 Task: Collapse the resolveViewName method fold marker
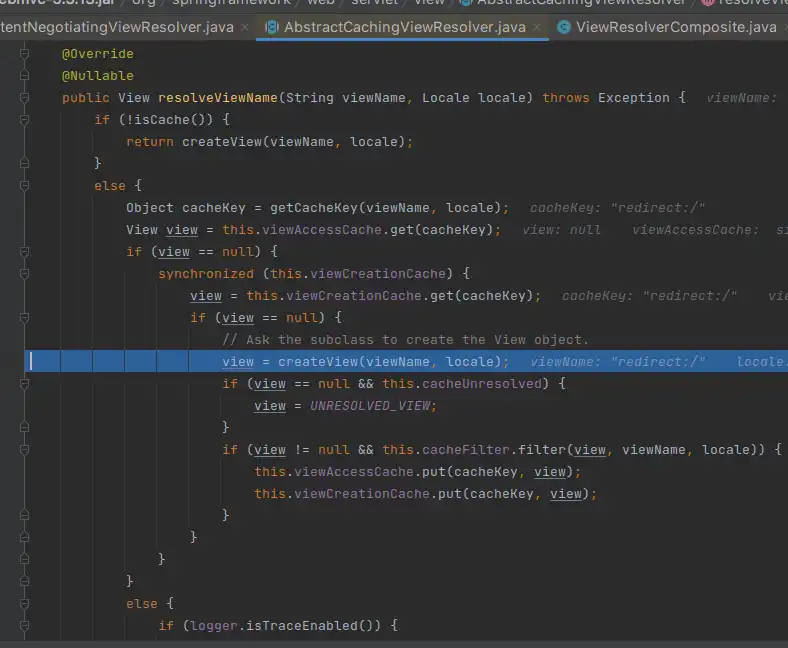[24, 98]
